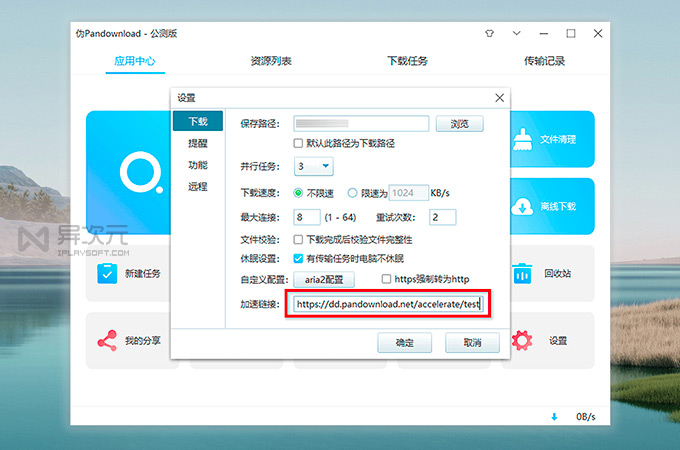
Task: Open the 文件清理 broom icon
Action: 523,139
